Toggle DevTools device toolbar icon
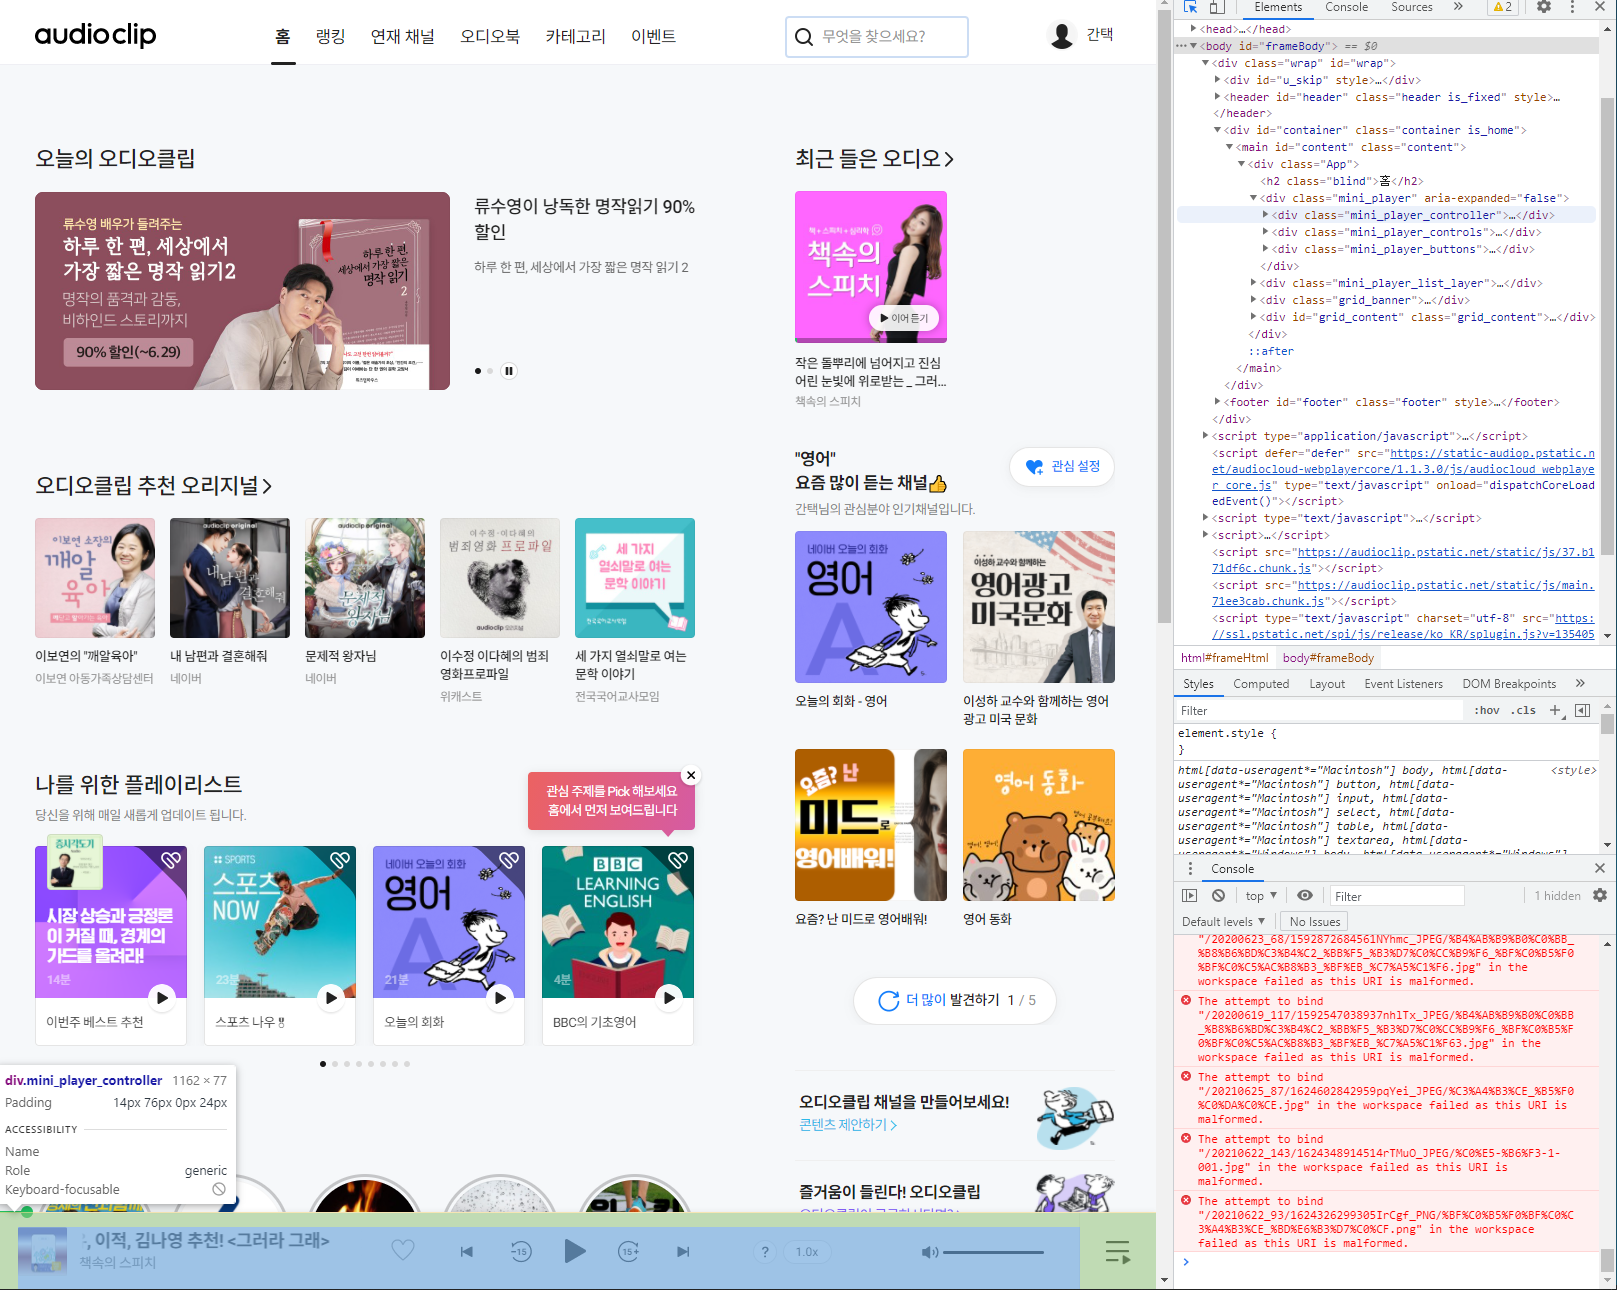Screen dimensions: 1617x1296 (1217, 7)
